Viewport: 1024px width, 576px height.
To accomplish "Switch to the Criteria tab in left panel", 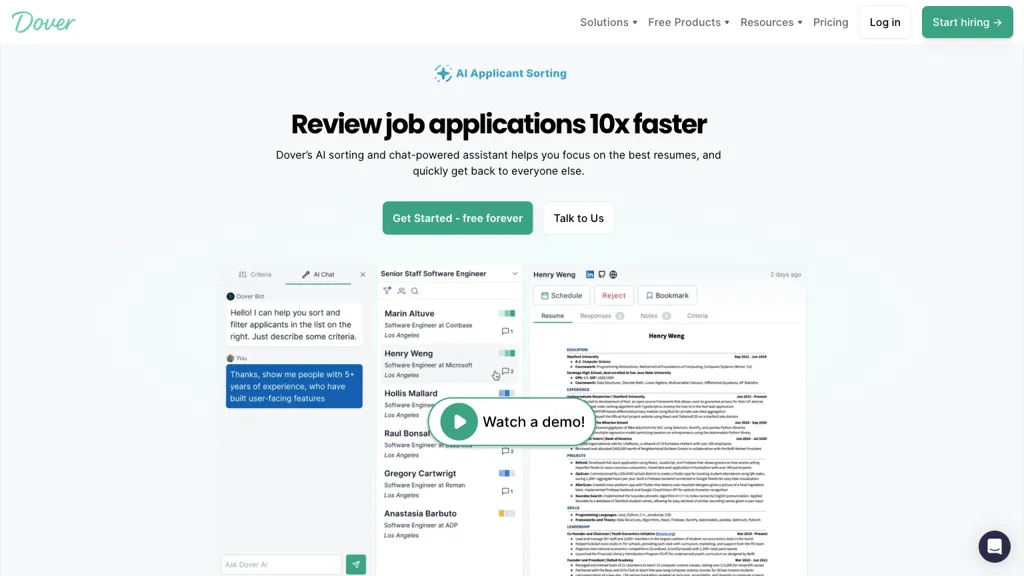I will point(255,274).
